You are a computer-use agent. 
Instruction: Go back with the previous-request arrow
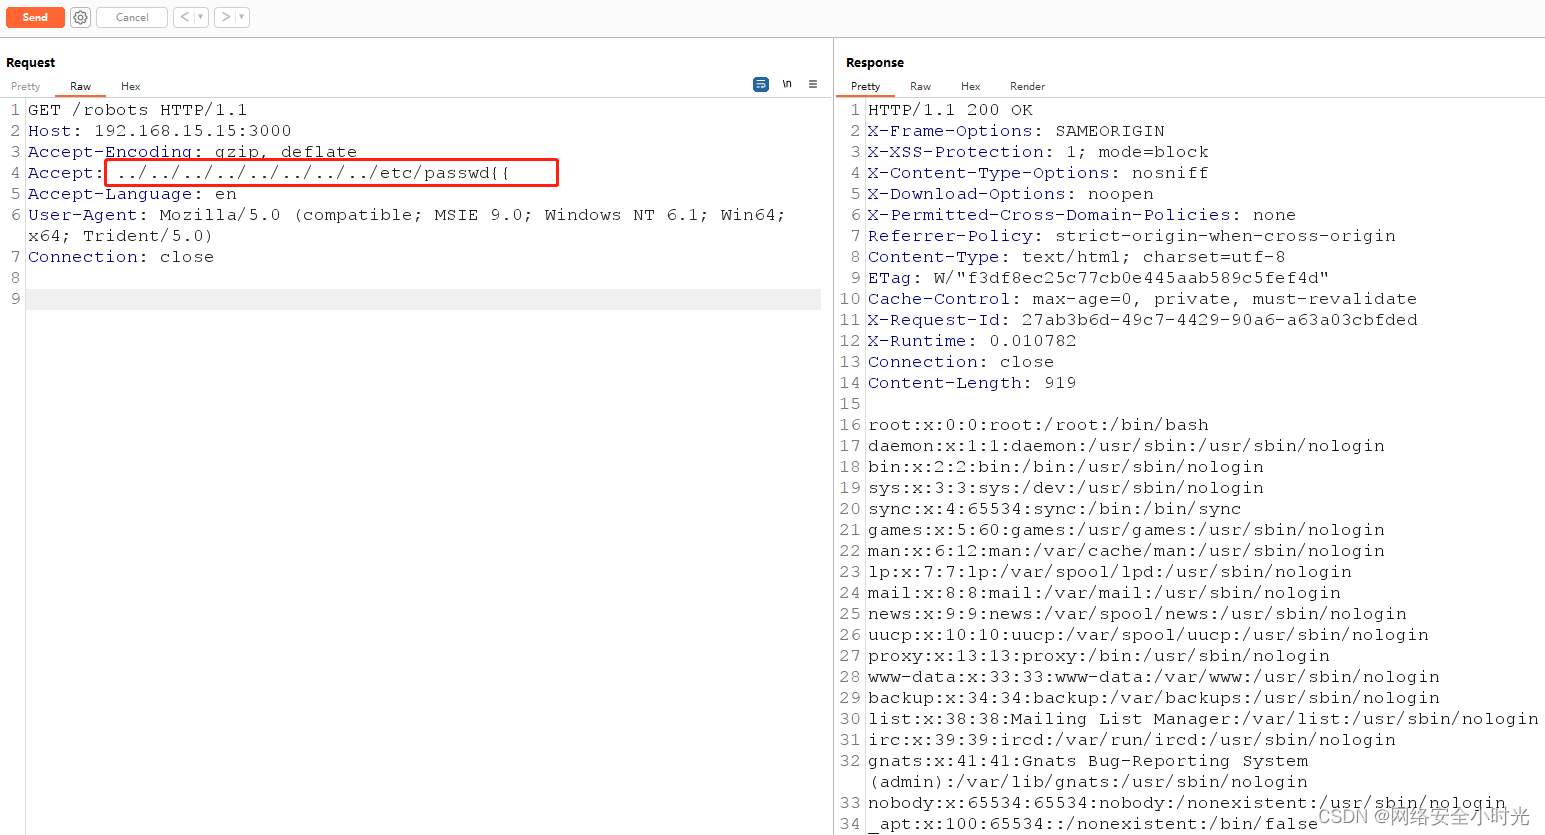[184, 17]
